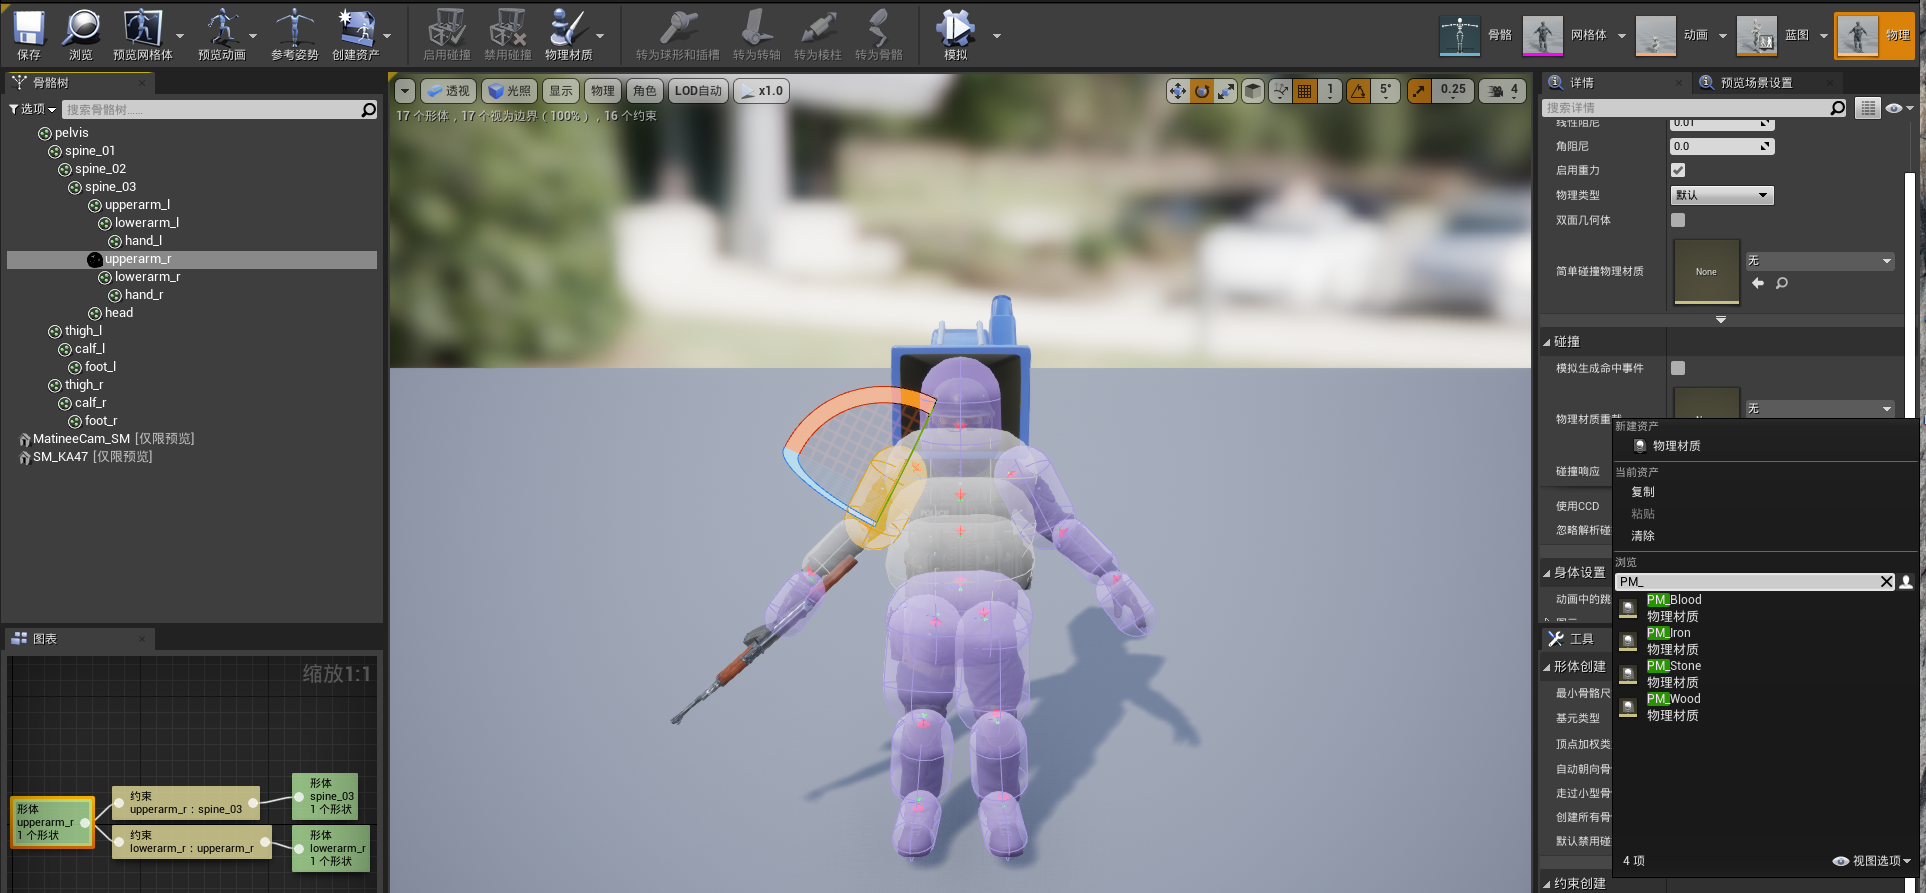The image size is (1926, 893).
Task: Select the translate gizmo tool in viewport
Action: click(1178, 91)
